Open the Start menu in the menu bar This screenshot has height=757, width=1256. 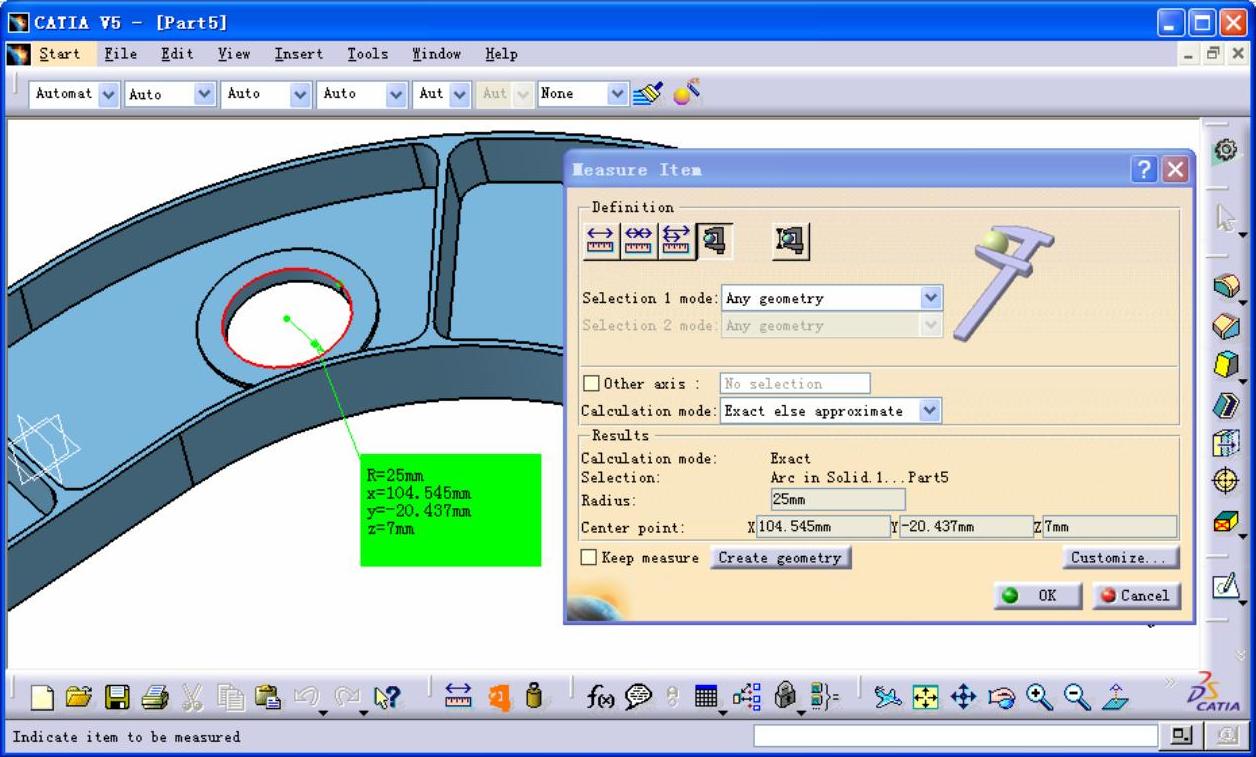[x=59, y=54]
